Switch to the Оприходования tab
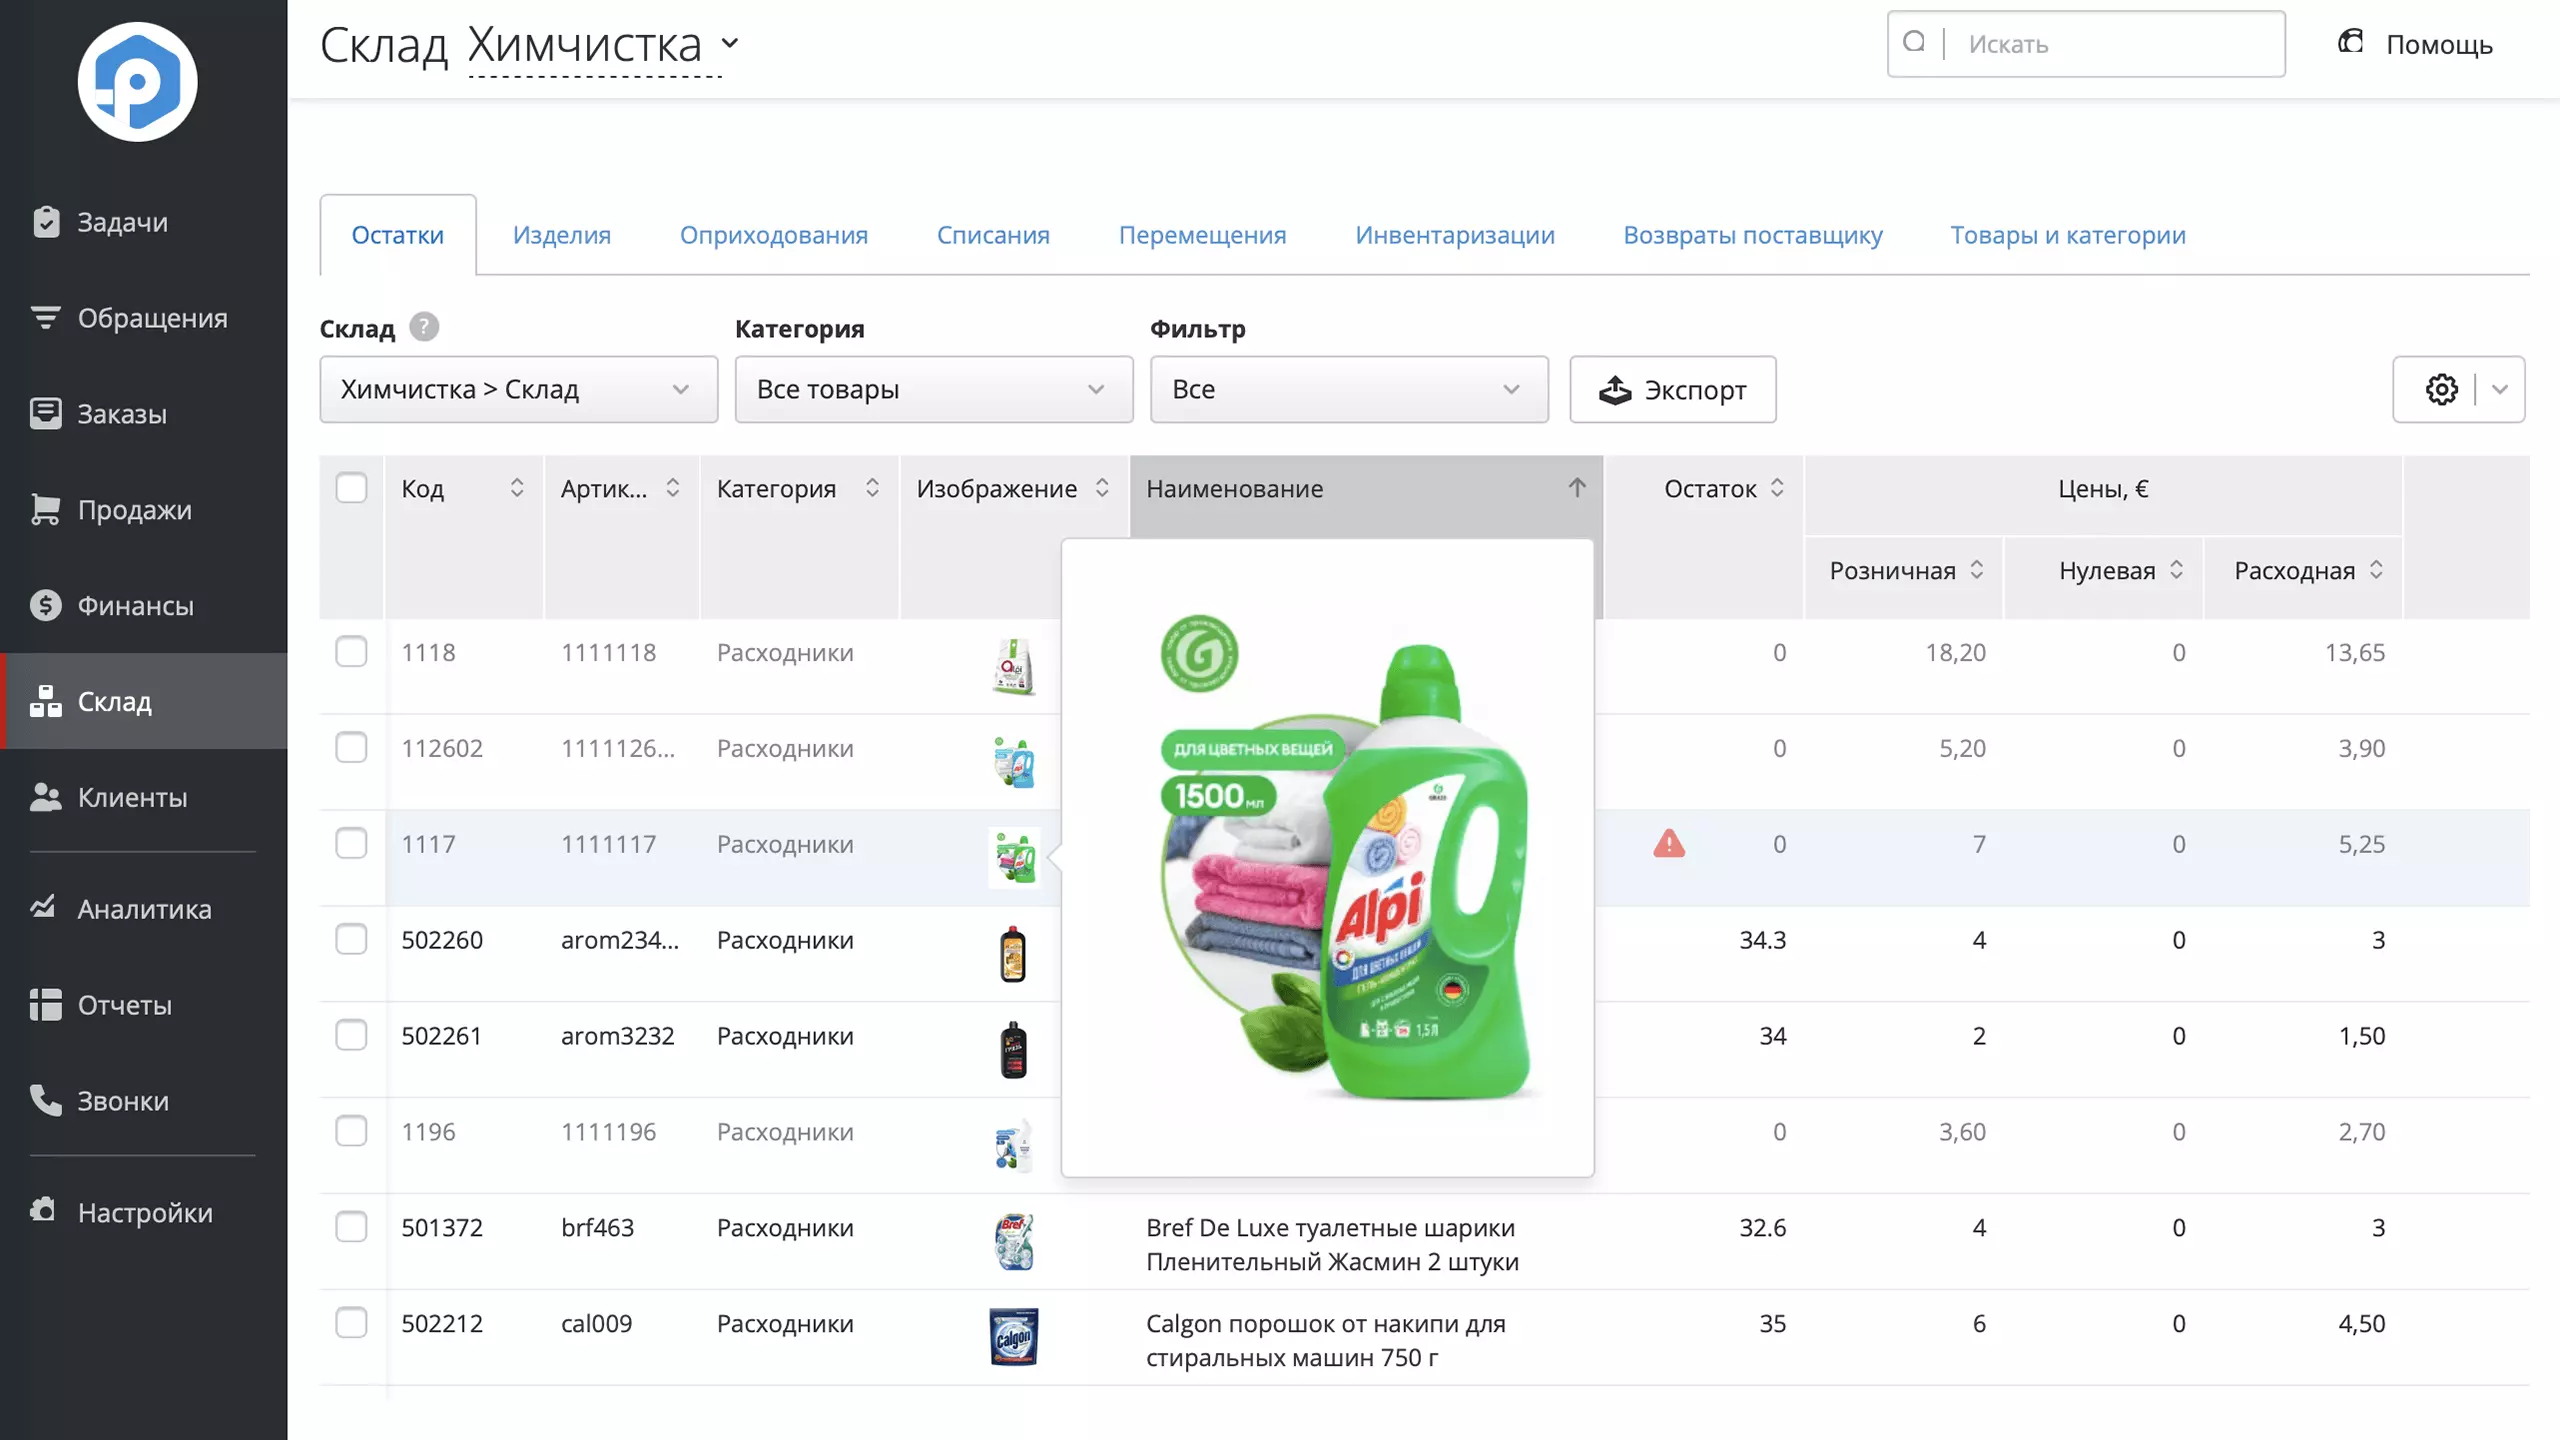 point(774,235)
